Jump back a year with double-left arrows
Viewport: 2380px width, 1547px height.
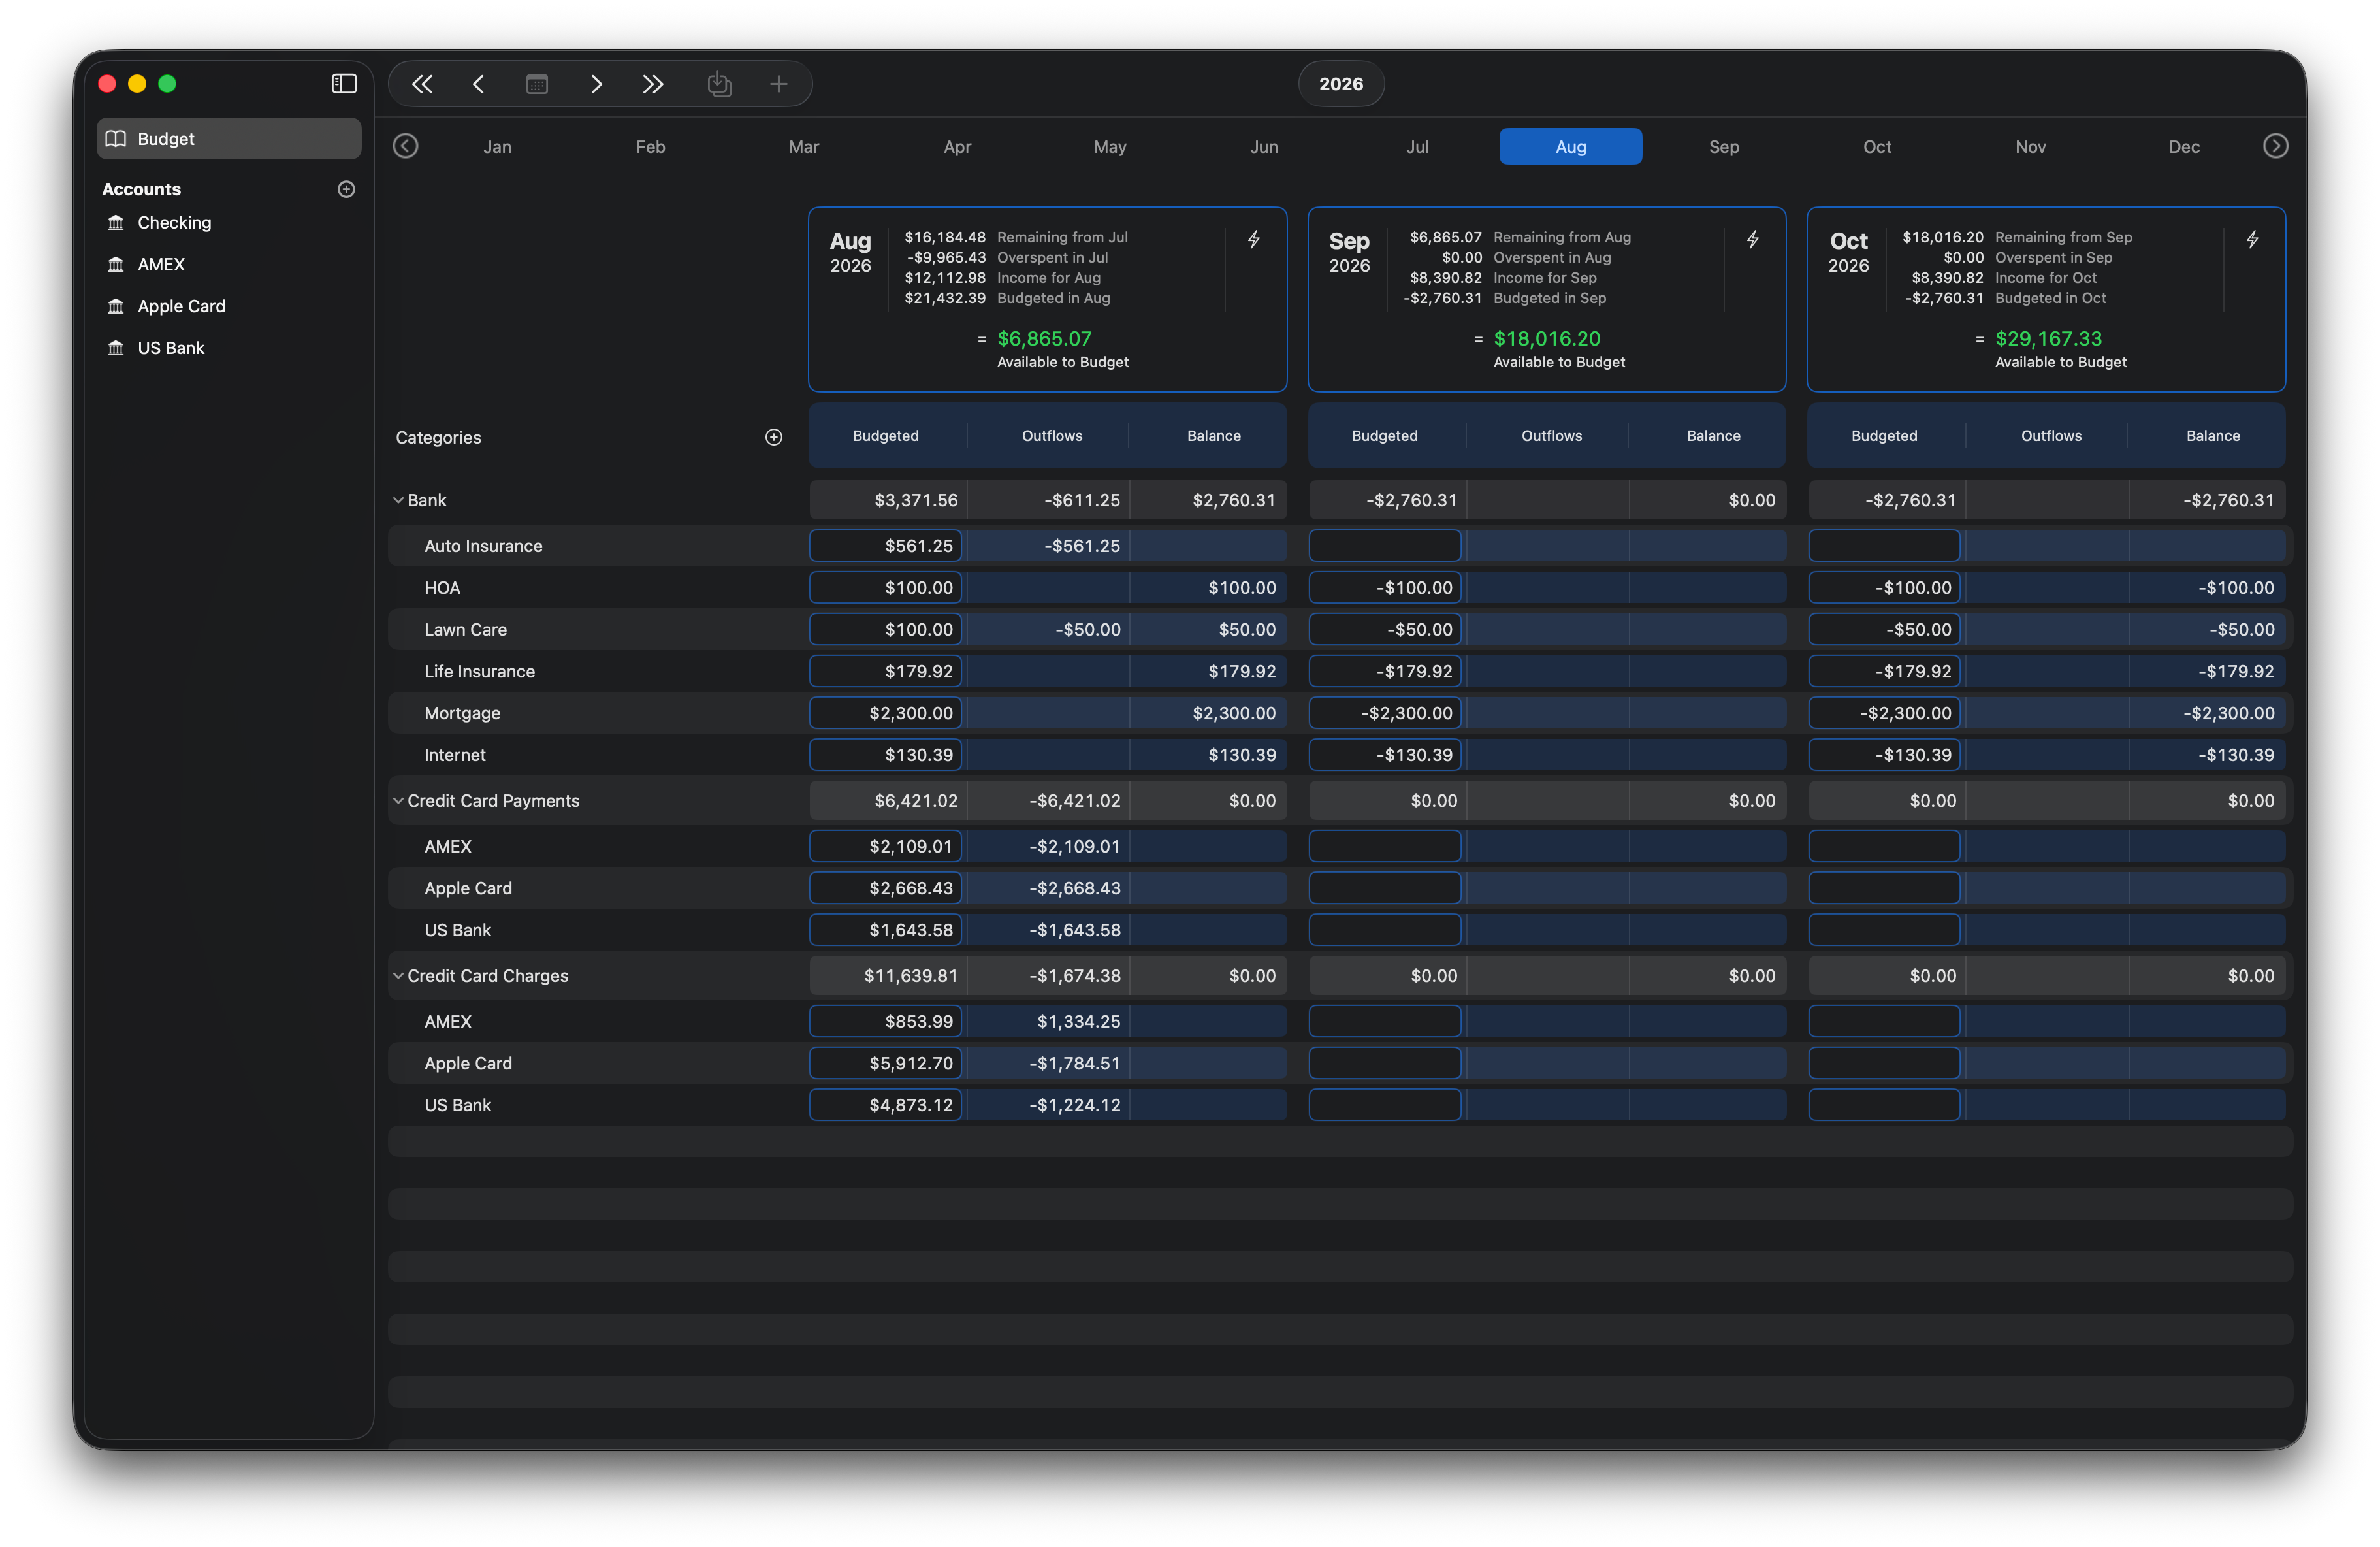tap(422, 84)
